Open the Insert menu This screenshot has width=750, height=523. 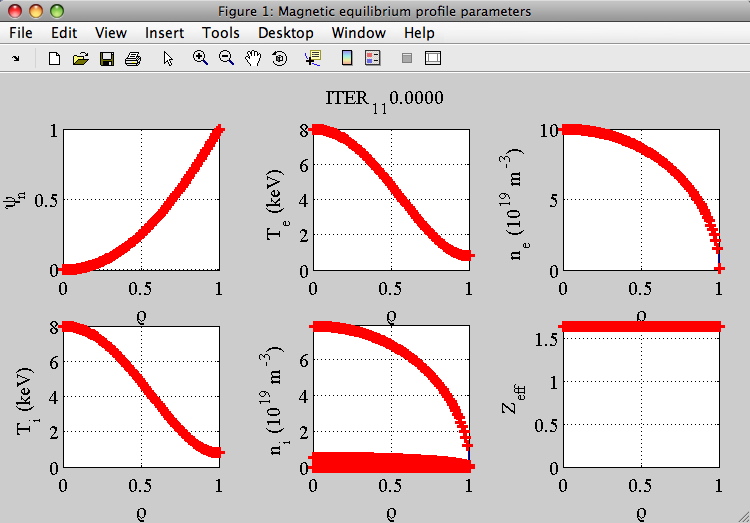pyautogui.click(x=164, y=33)
